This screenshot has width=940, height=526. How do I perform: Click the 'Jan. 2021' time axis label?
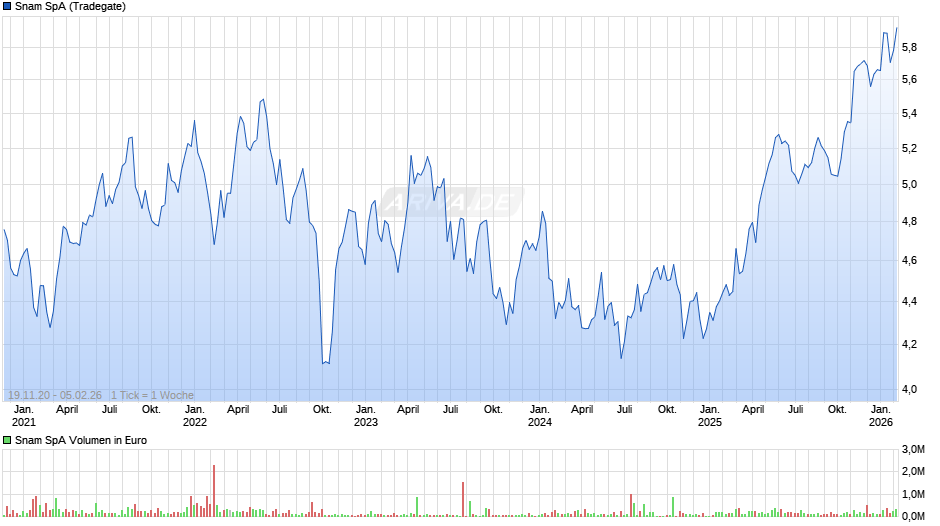(x=23, y=416)
